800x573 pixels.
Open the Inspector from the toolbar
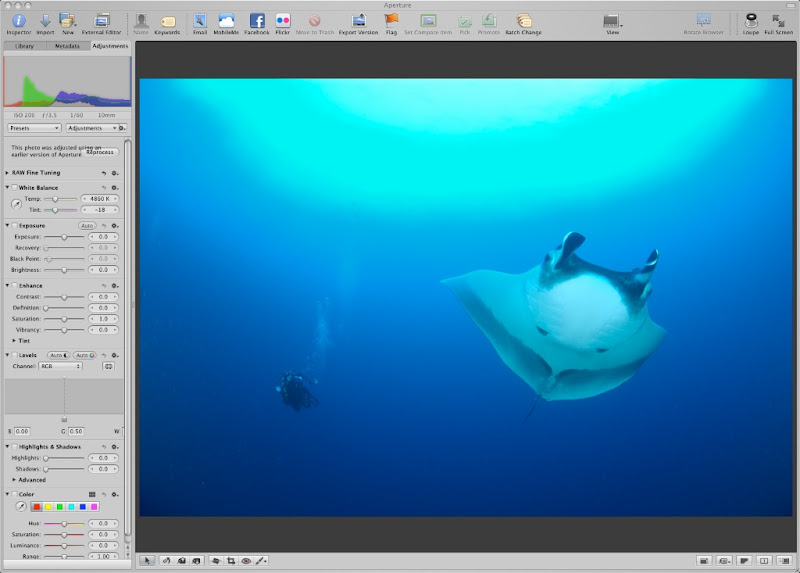coord(18,21)
